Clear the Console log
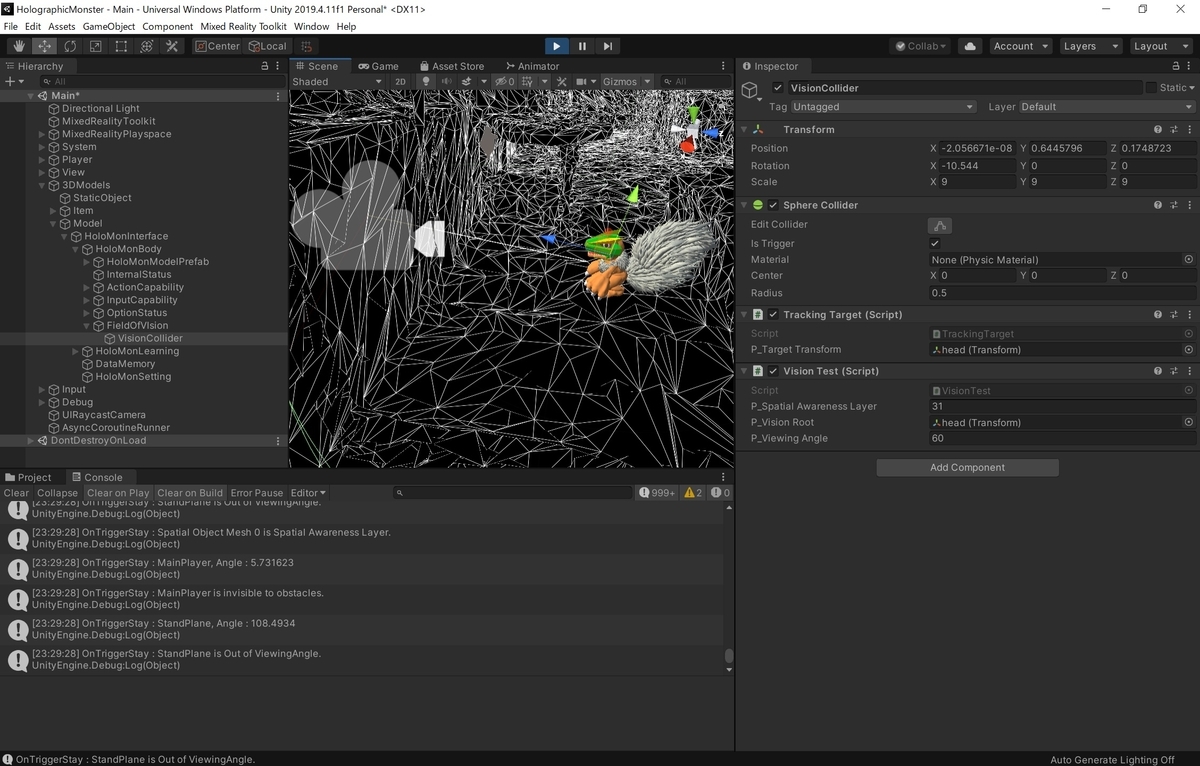The image size is (1200, 766). [16, 493]
